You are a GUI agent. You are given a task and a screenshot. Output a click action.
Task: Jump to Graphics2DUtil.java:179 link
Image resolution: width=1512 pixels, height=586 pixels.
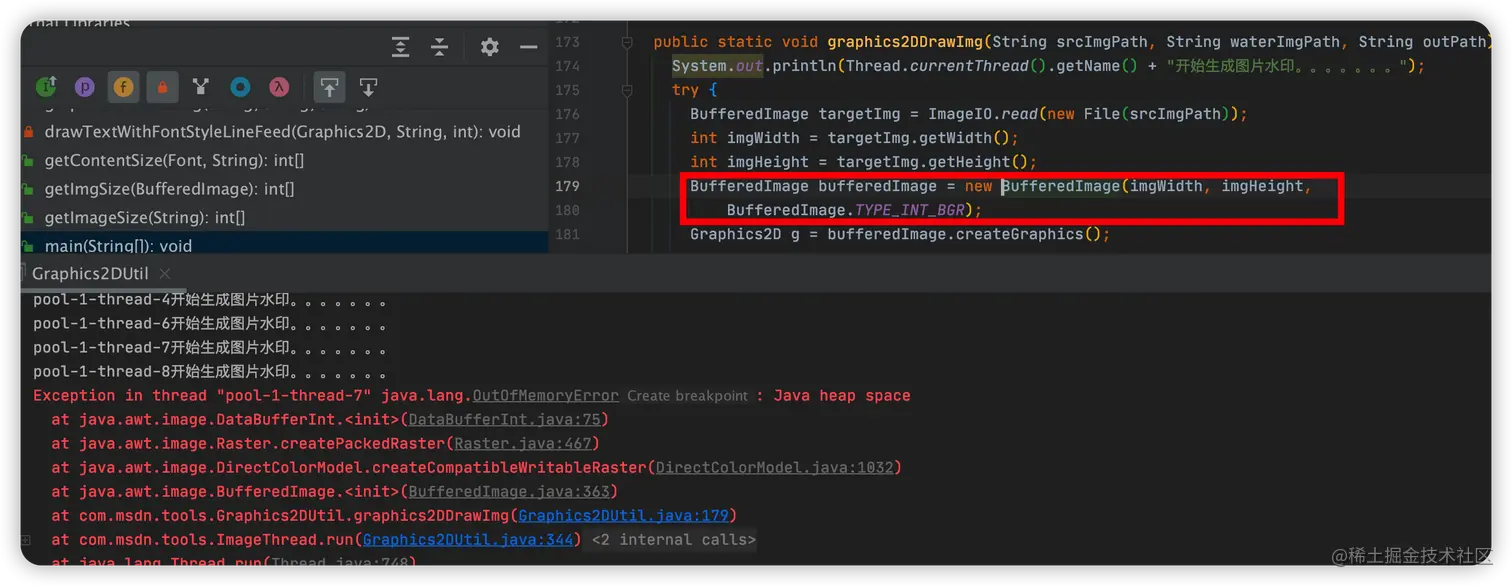[623, 516]
